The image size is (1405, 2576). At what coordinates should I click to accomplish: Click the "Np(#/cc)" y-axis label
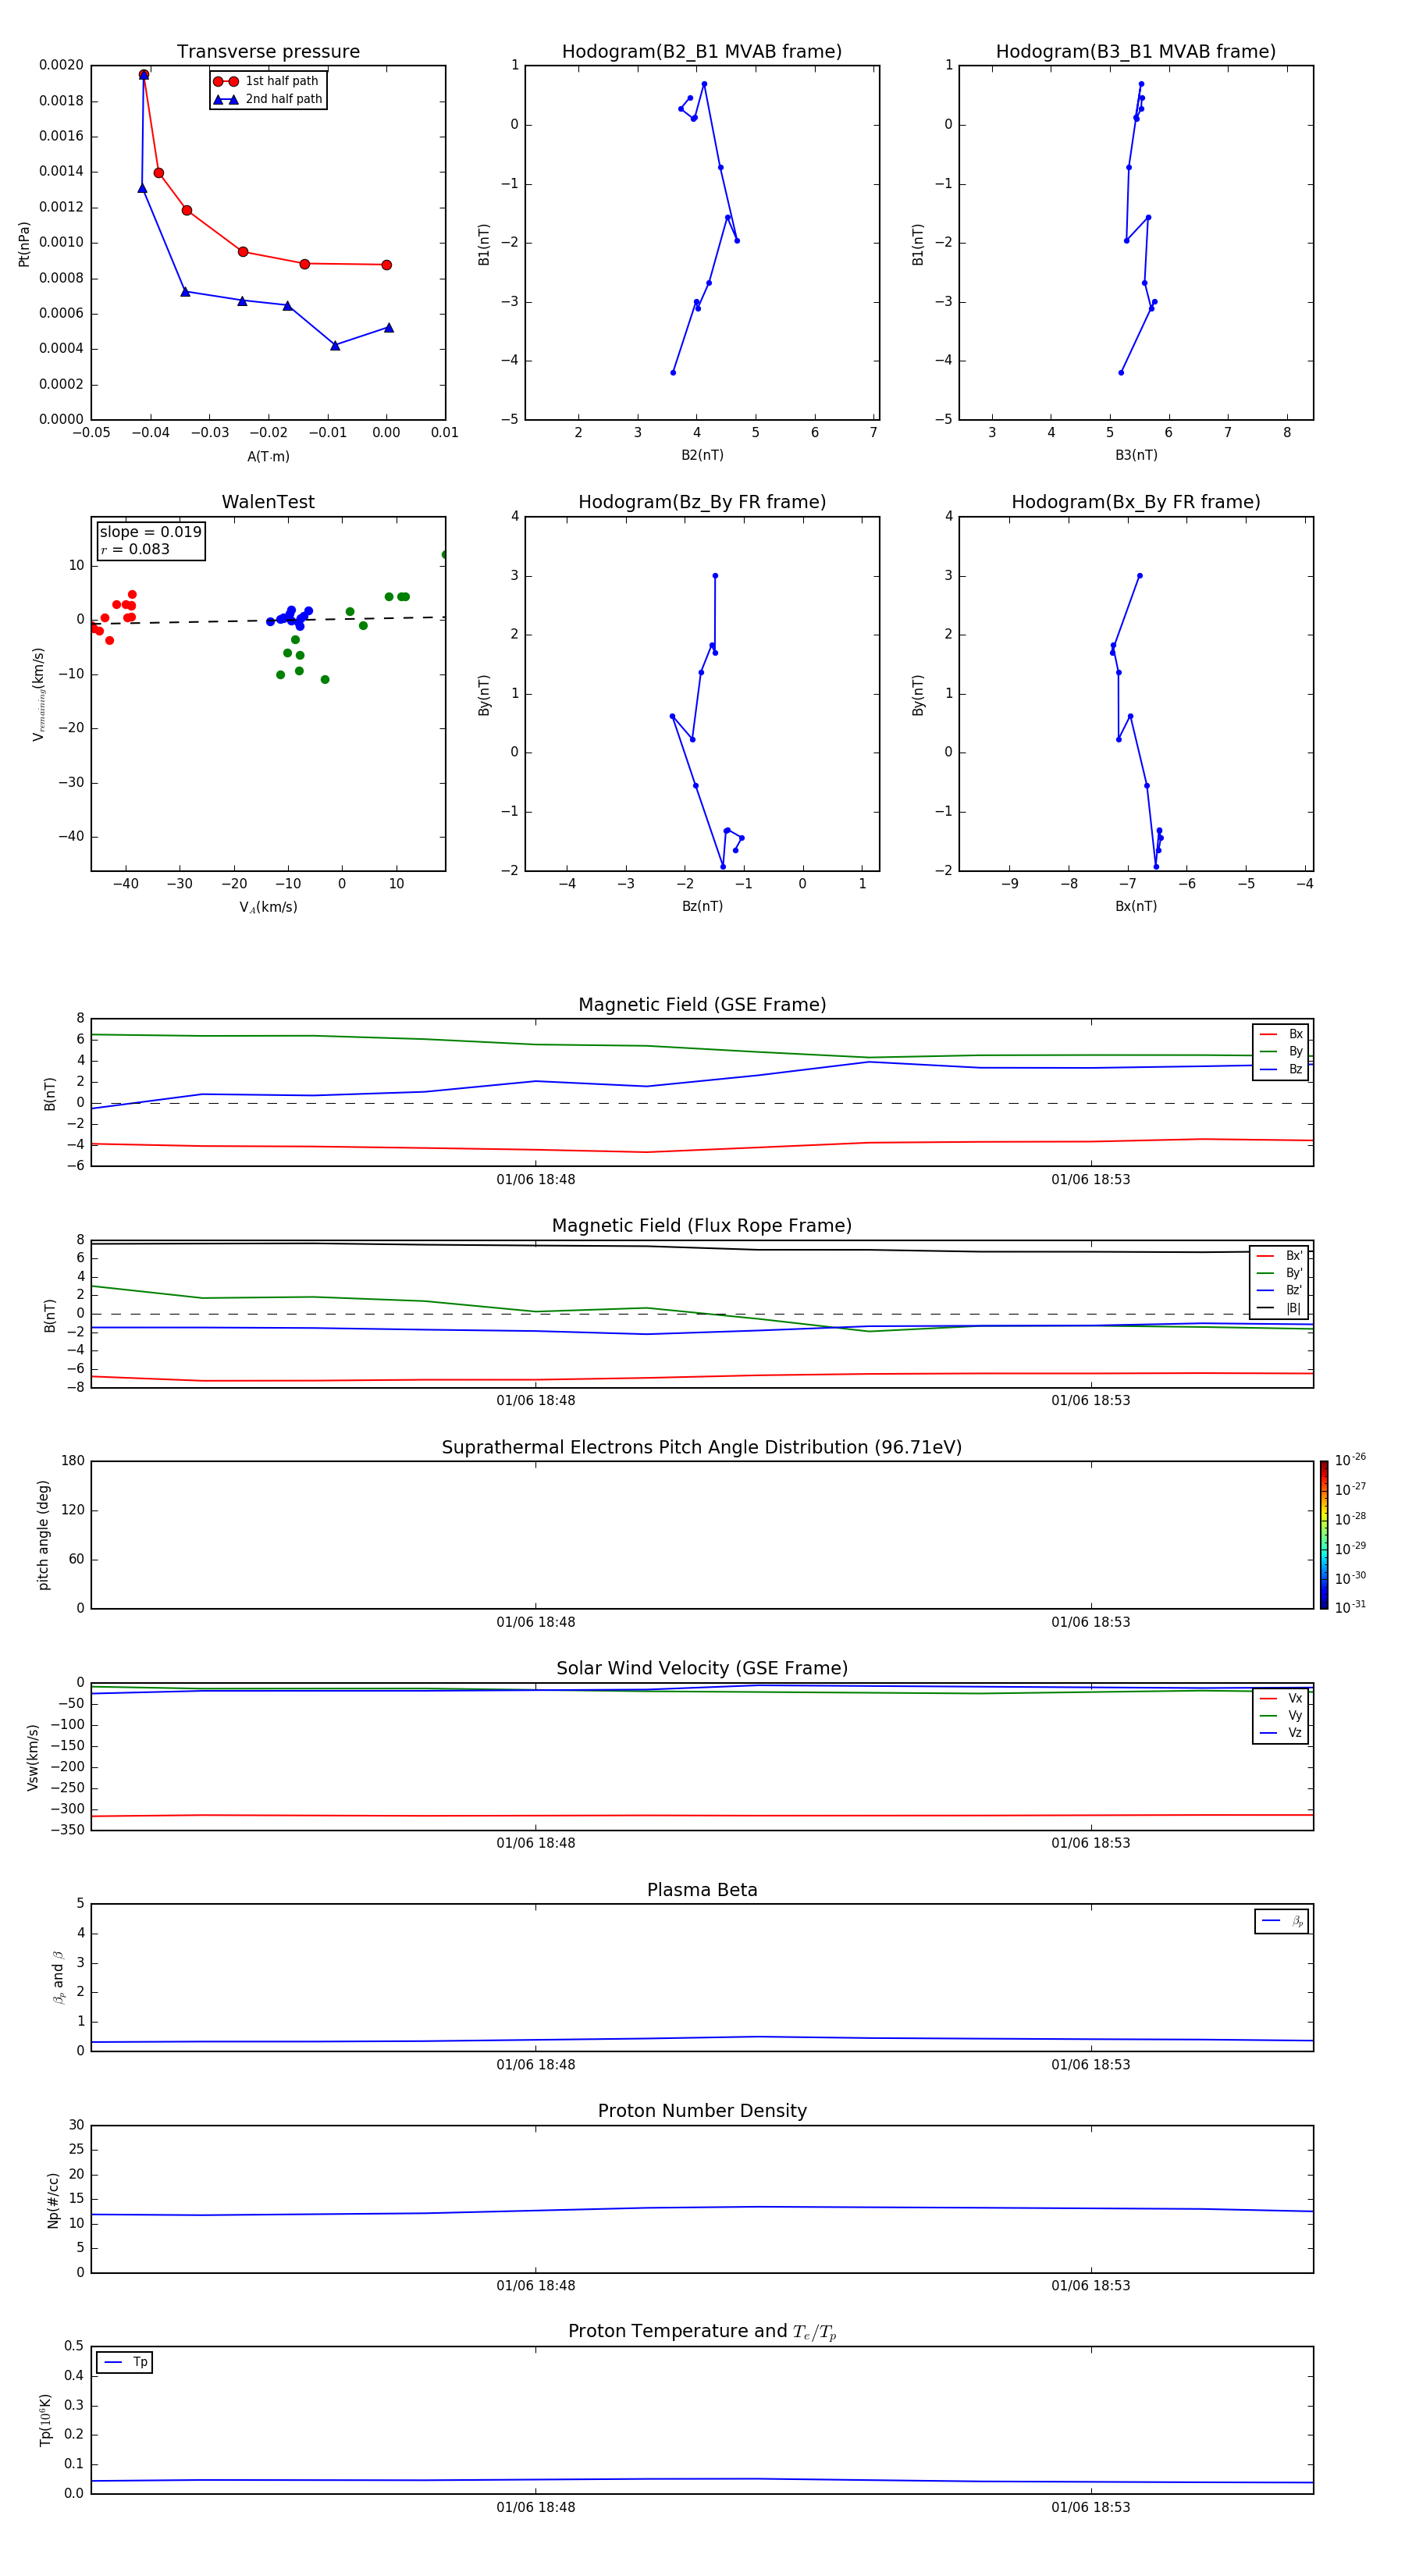(53, 2200)
